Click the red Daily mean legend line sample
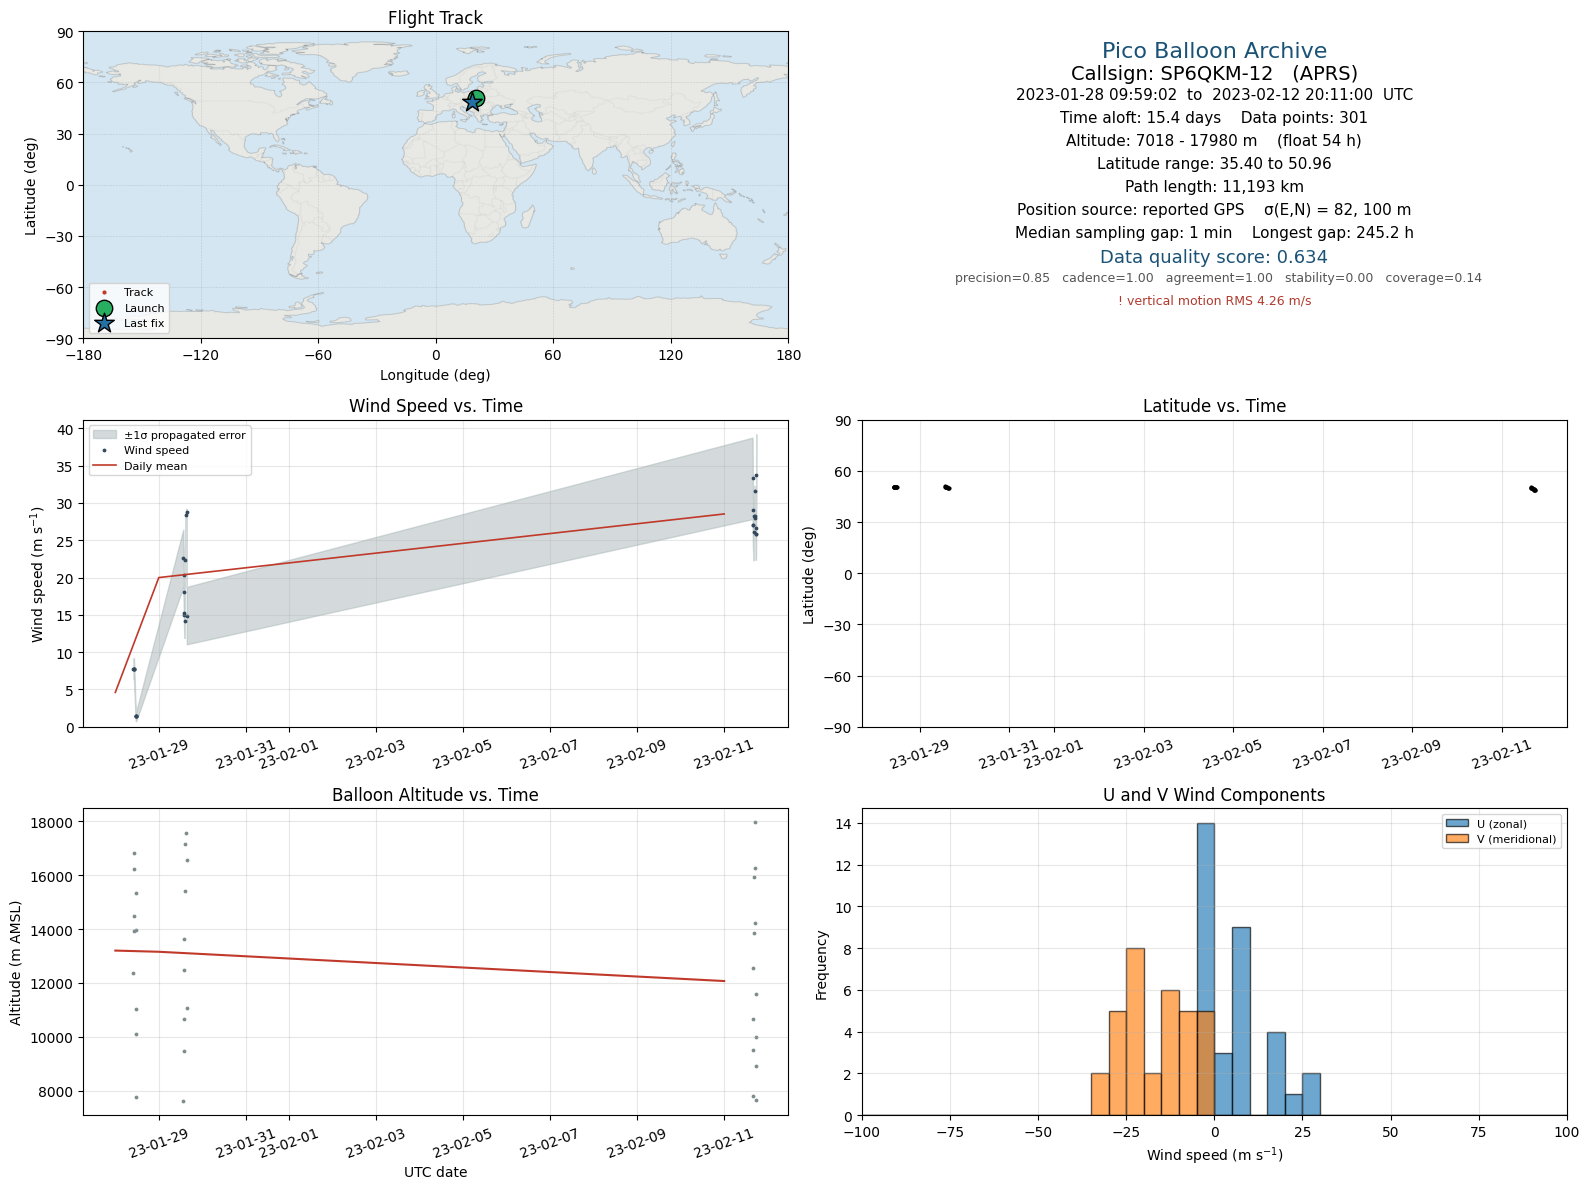 (x=104, y=466)
